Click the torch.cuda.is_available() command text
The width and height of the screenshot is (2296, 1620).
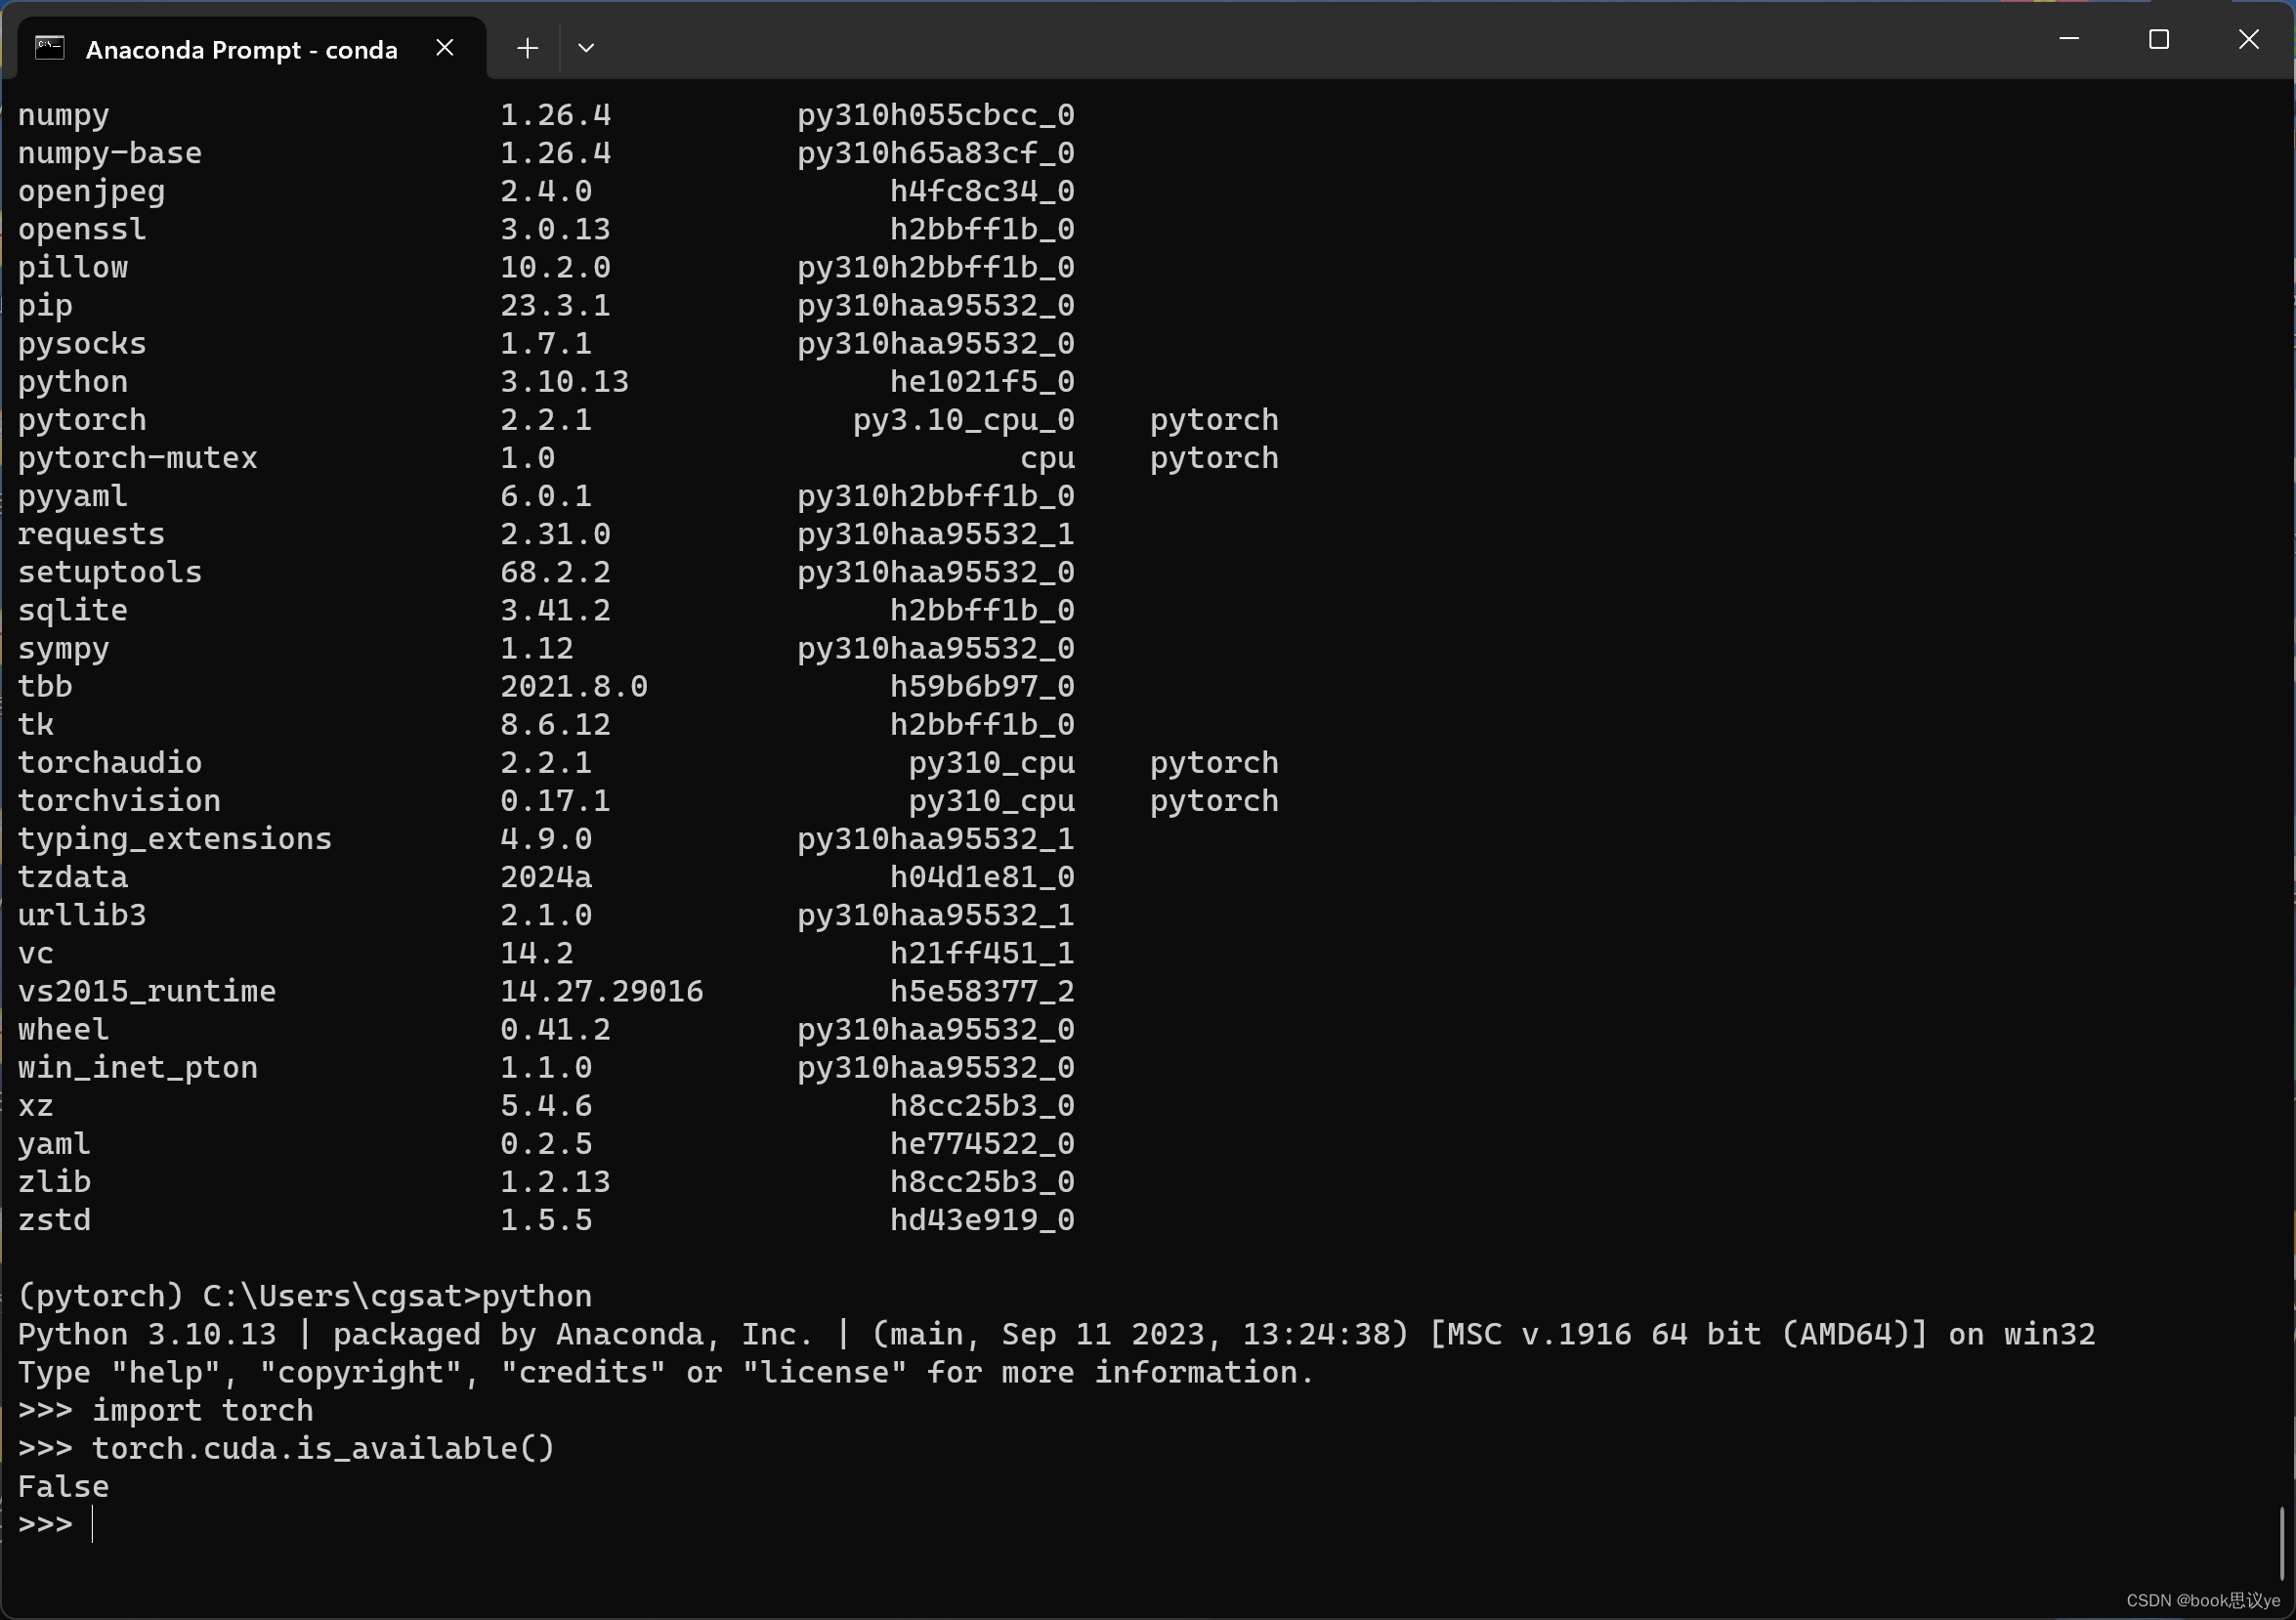pyautogui.click(x=322, y=1448)
